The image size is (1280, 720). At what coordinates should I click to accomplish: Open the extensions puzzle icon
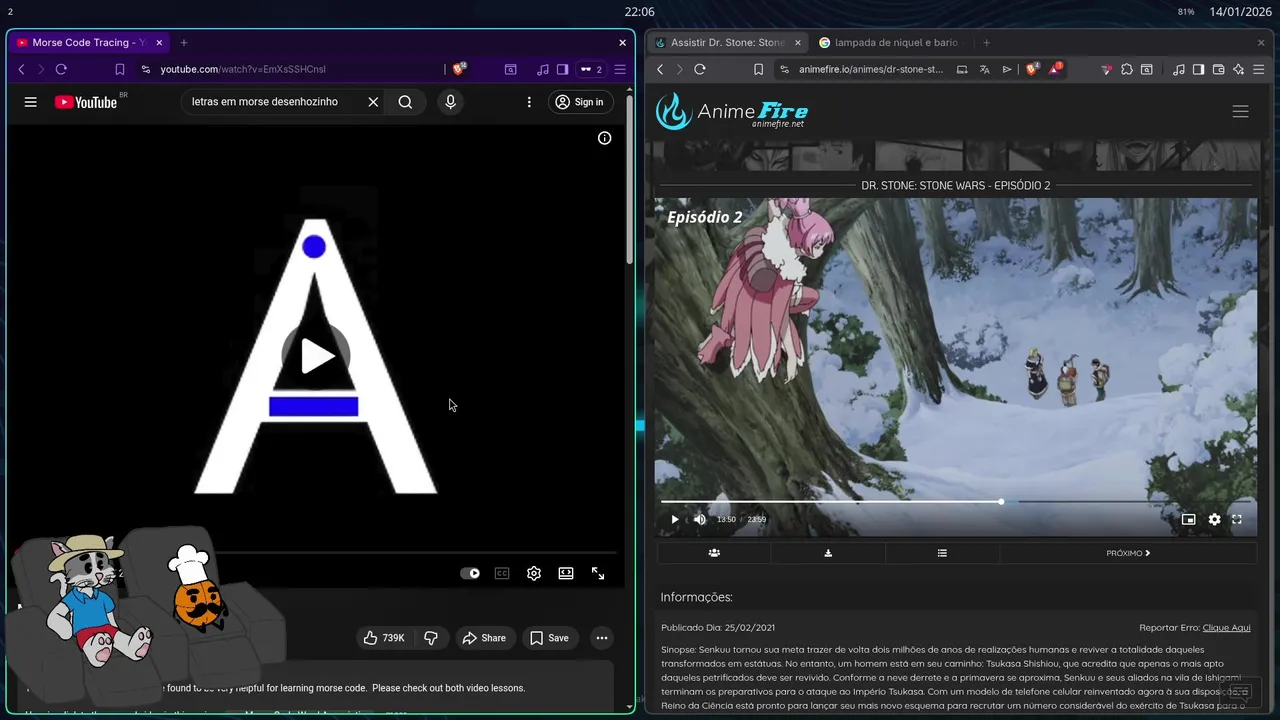1127,69
